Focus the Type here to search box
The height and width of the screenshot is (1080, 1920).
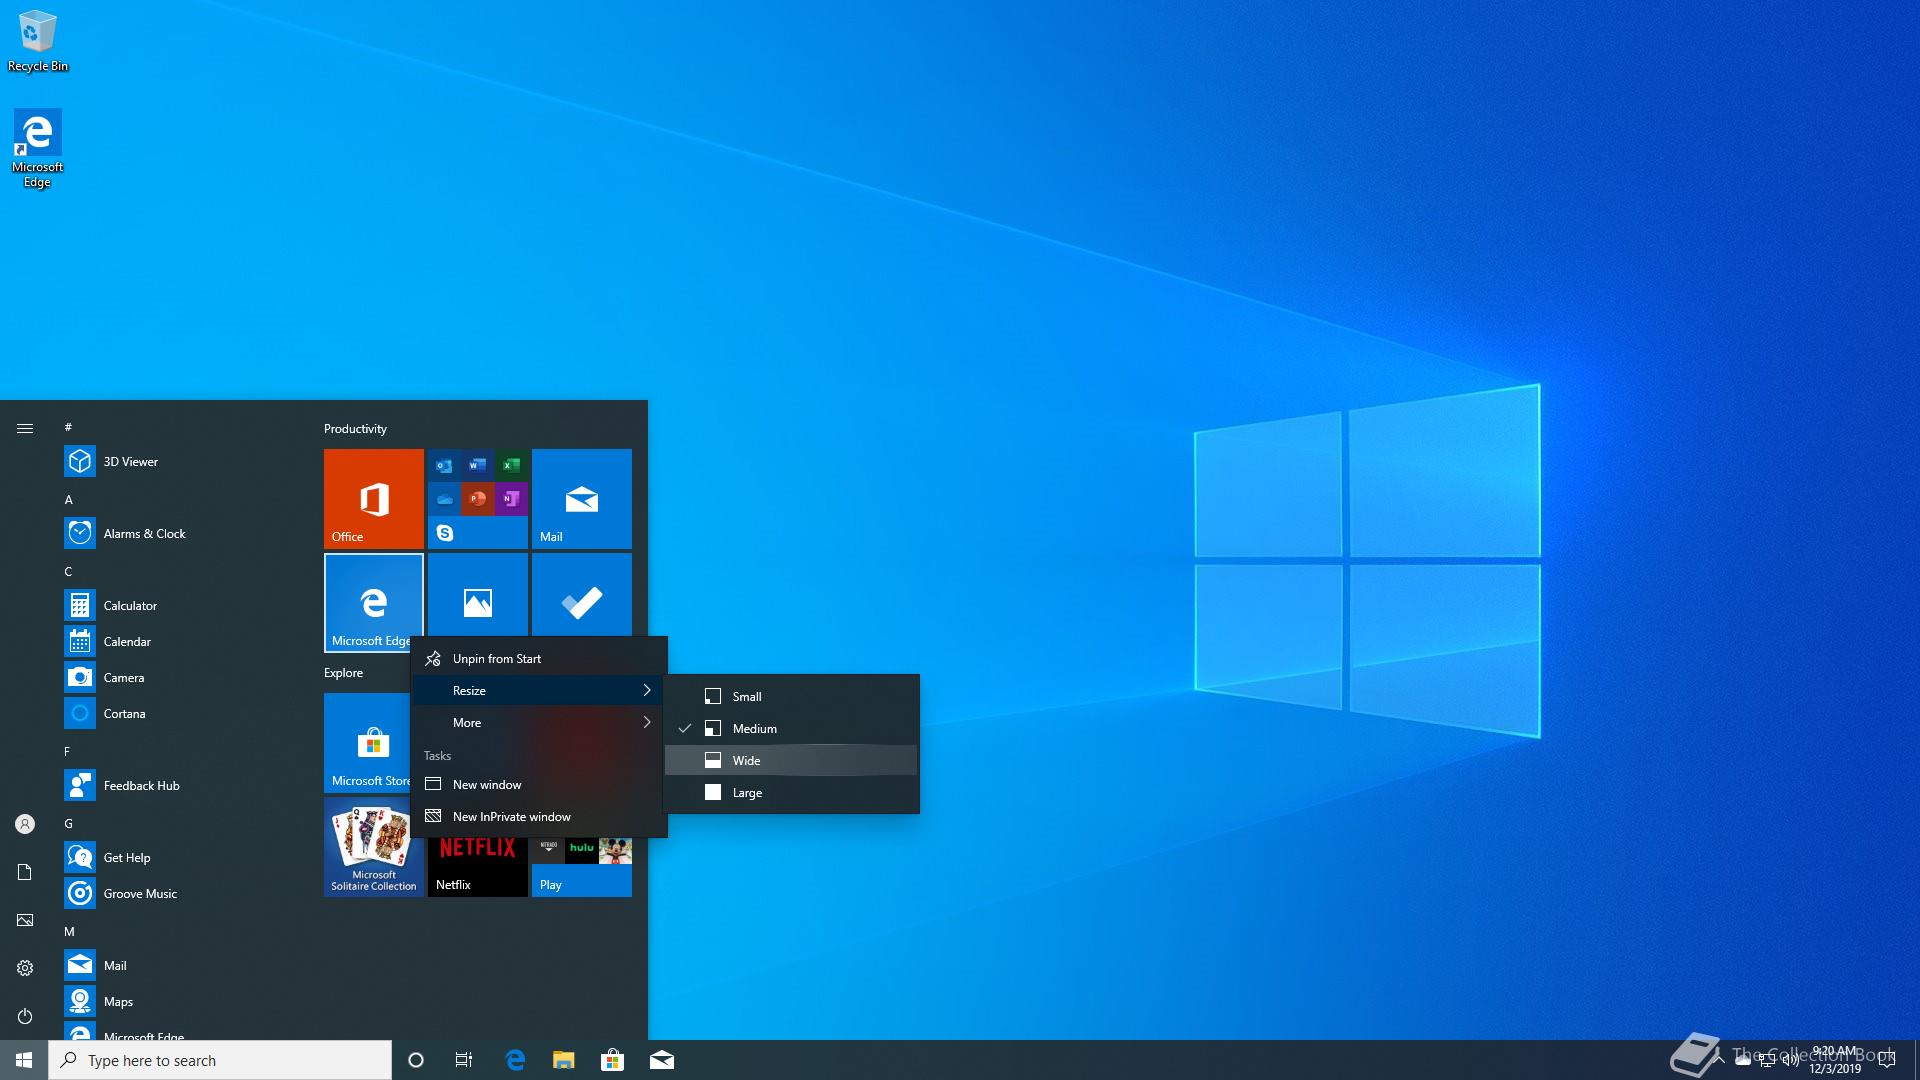pyautogui.click(x=220, y=1060)
